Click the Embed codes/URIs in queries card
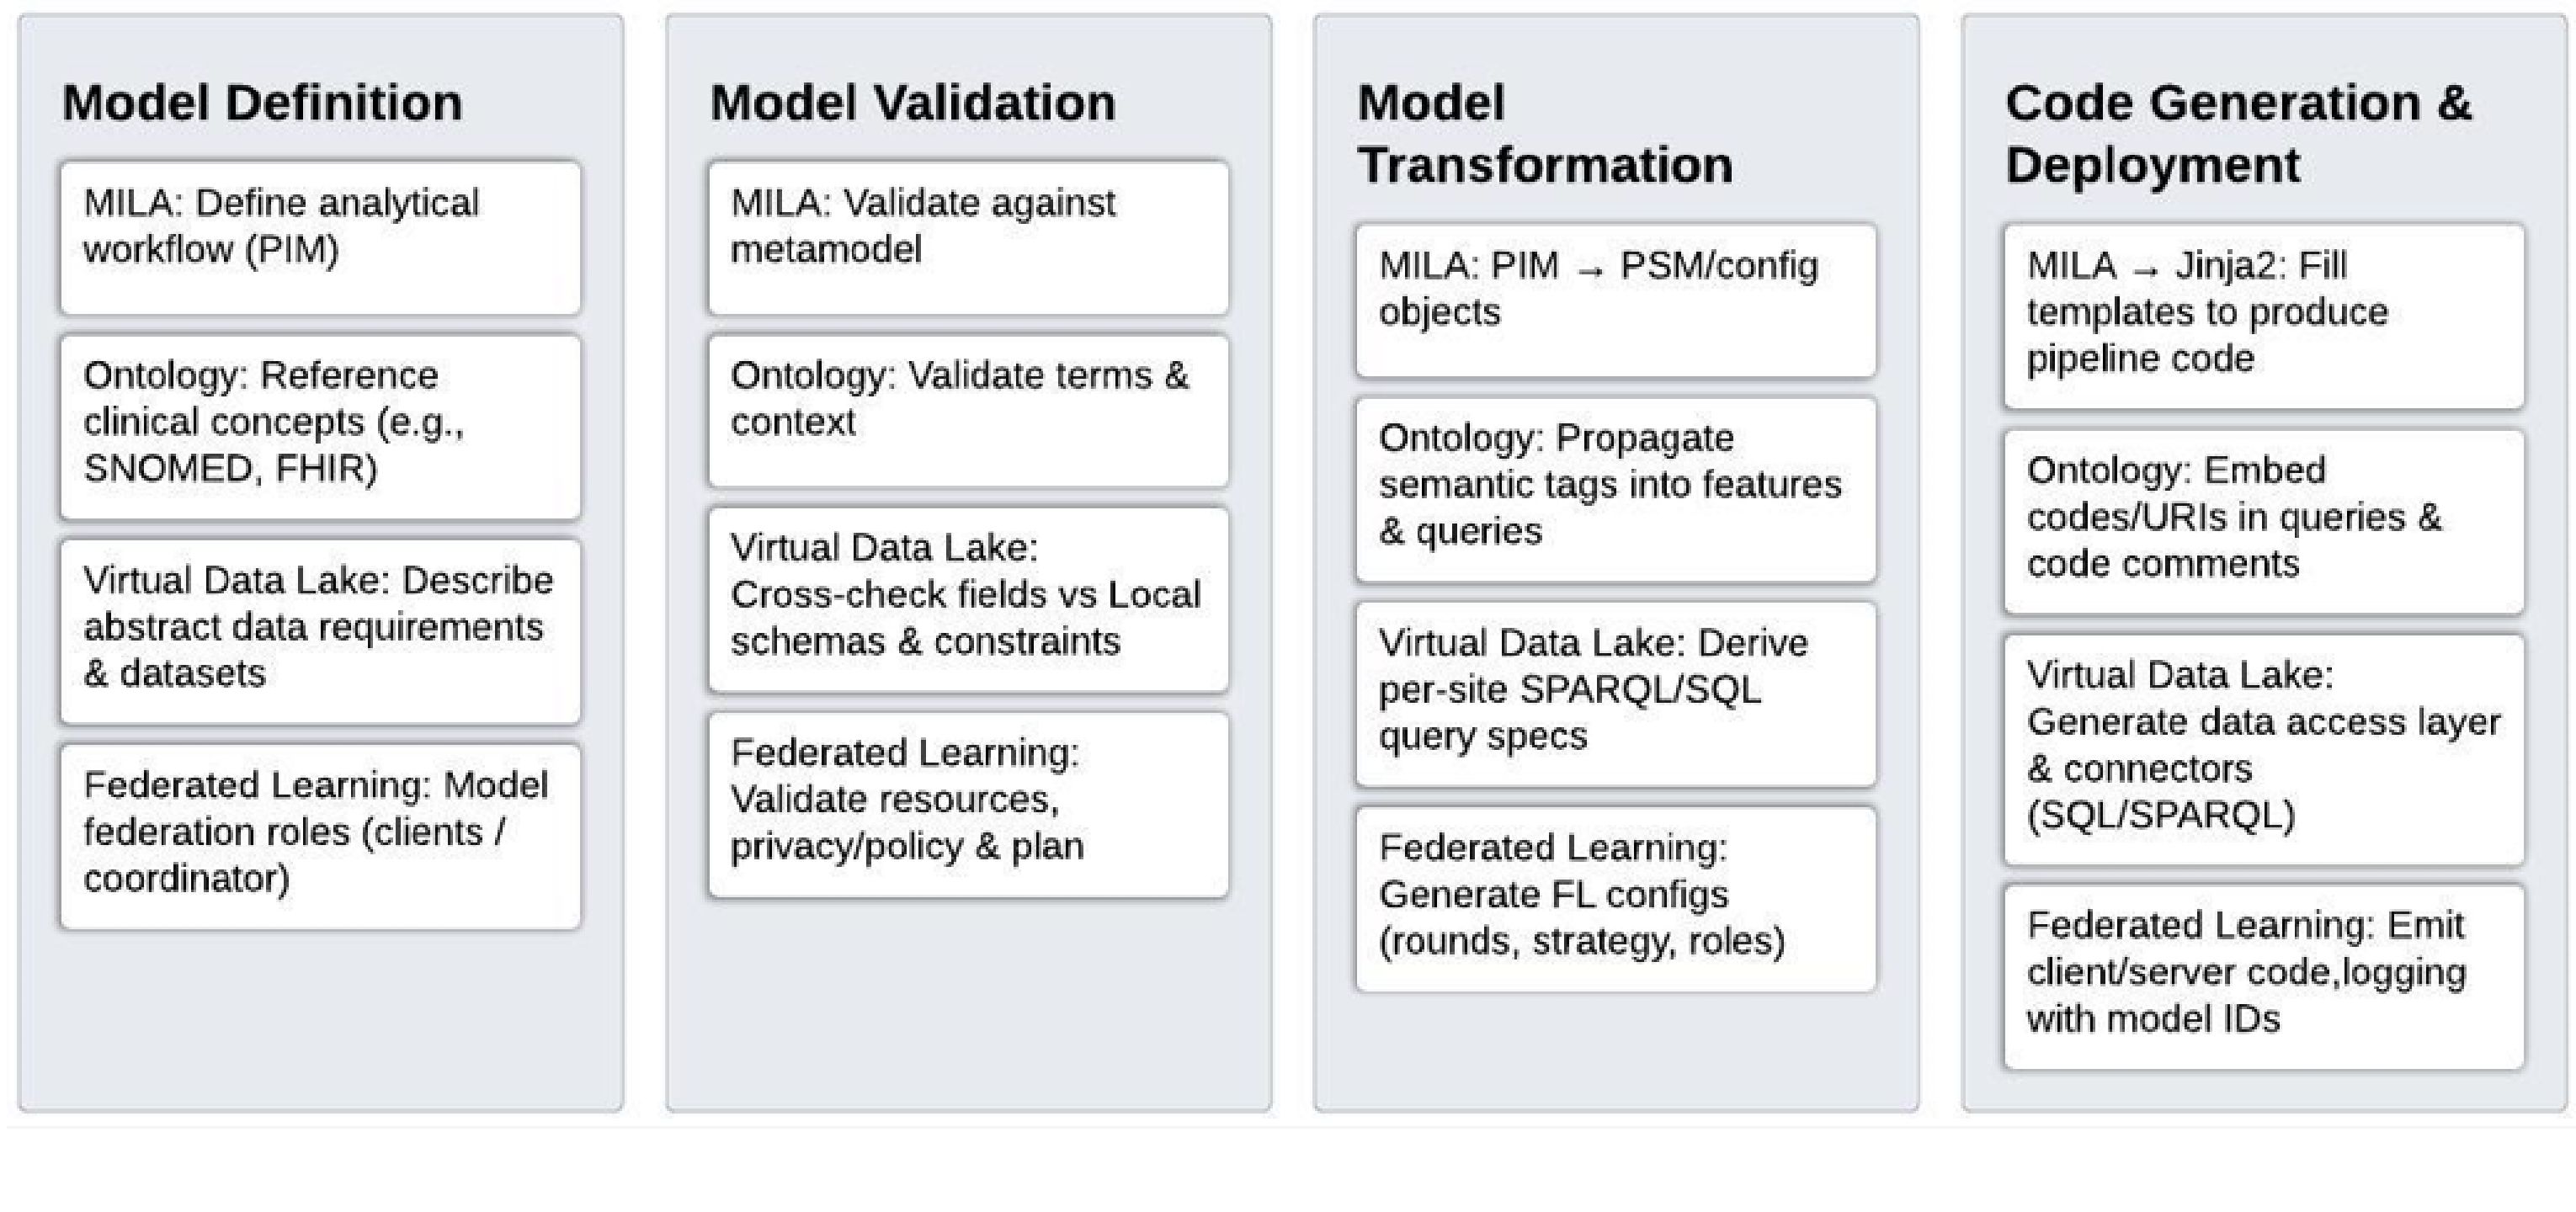This screenshot has width=2576, height=1212. pyautogui.click(x=2263, y=521)
